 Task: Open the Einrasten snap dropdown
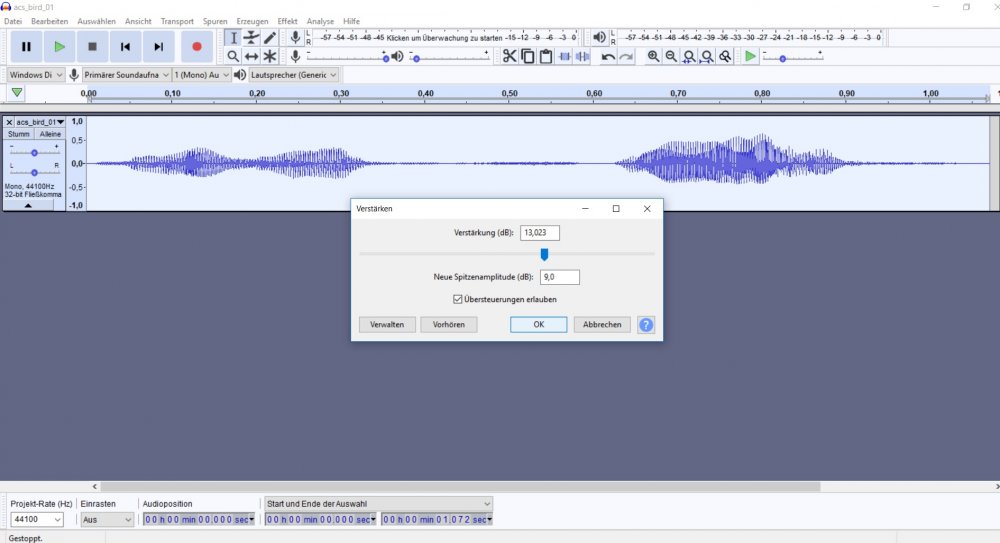click(107, 520)
